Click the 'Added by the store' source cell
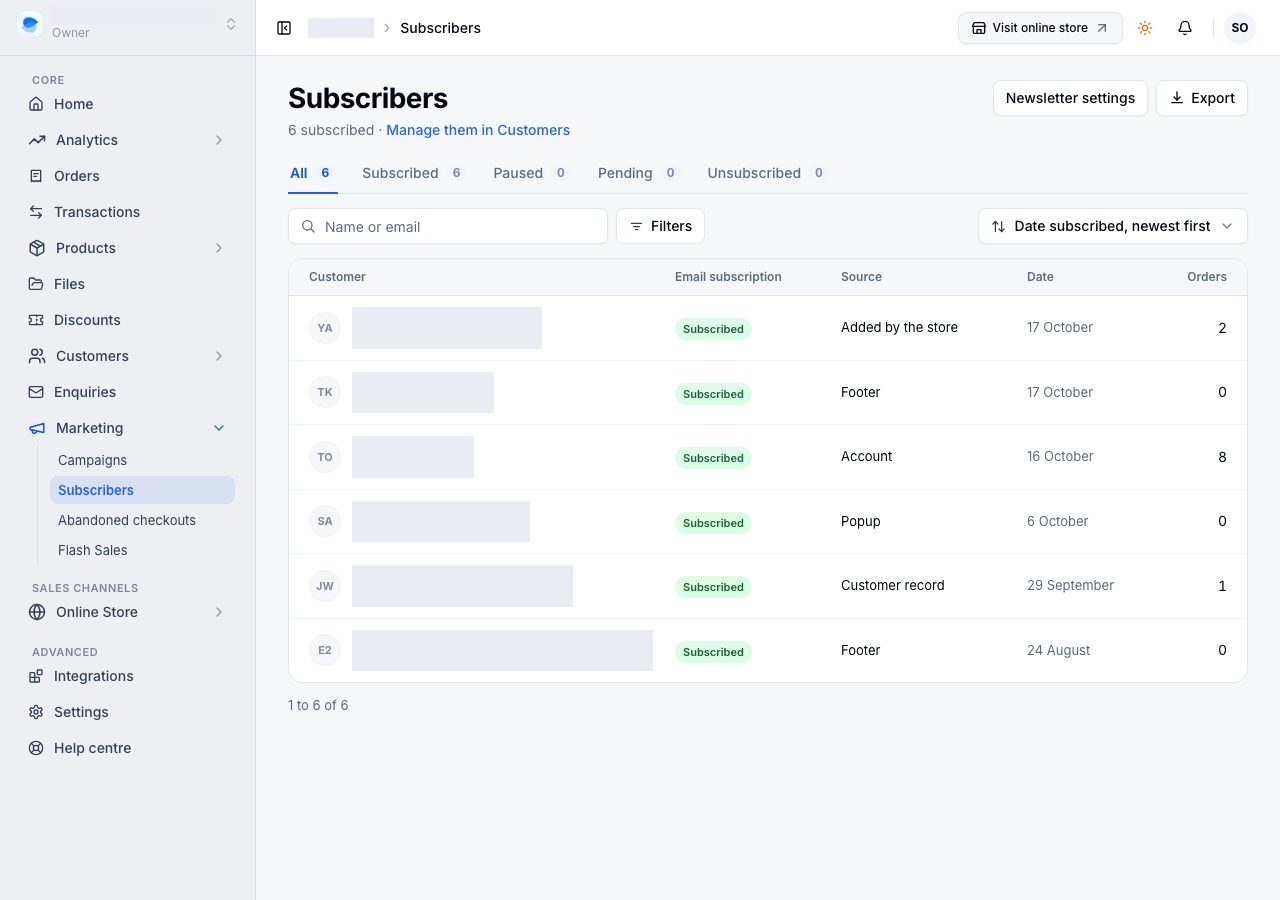Viewport: 1280px width, 900px height. 899,327
